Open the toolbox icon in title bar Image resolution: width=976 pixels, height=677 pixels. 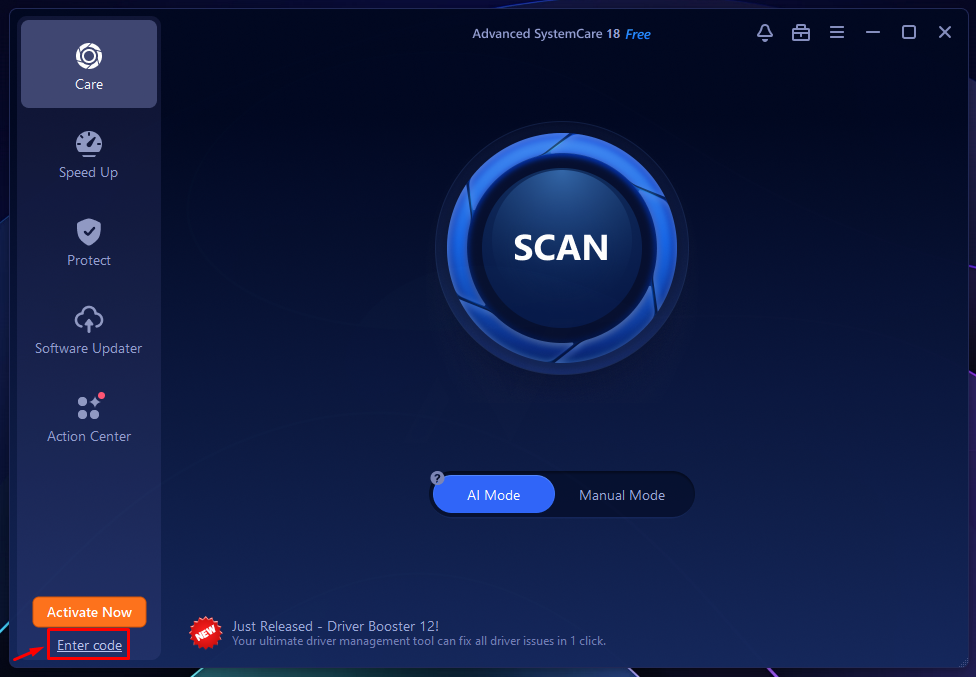[x=801, y=32]
